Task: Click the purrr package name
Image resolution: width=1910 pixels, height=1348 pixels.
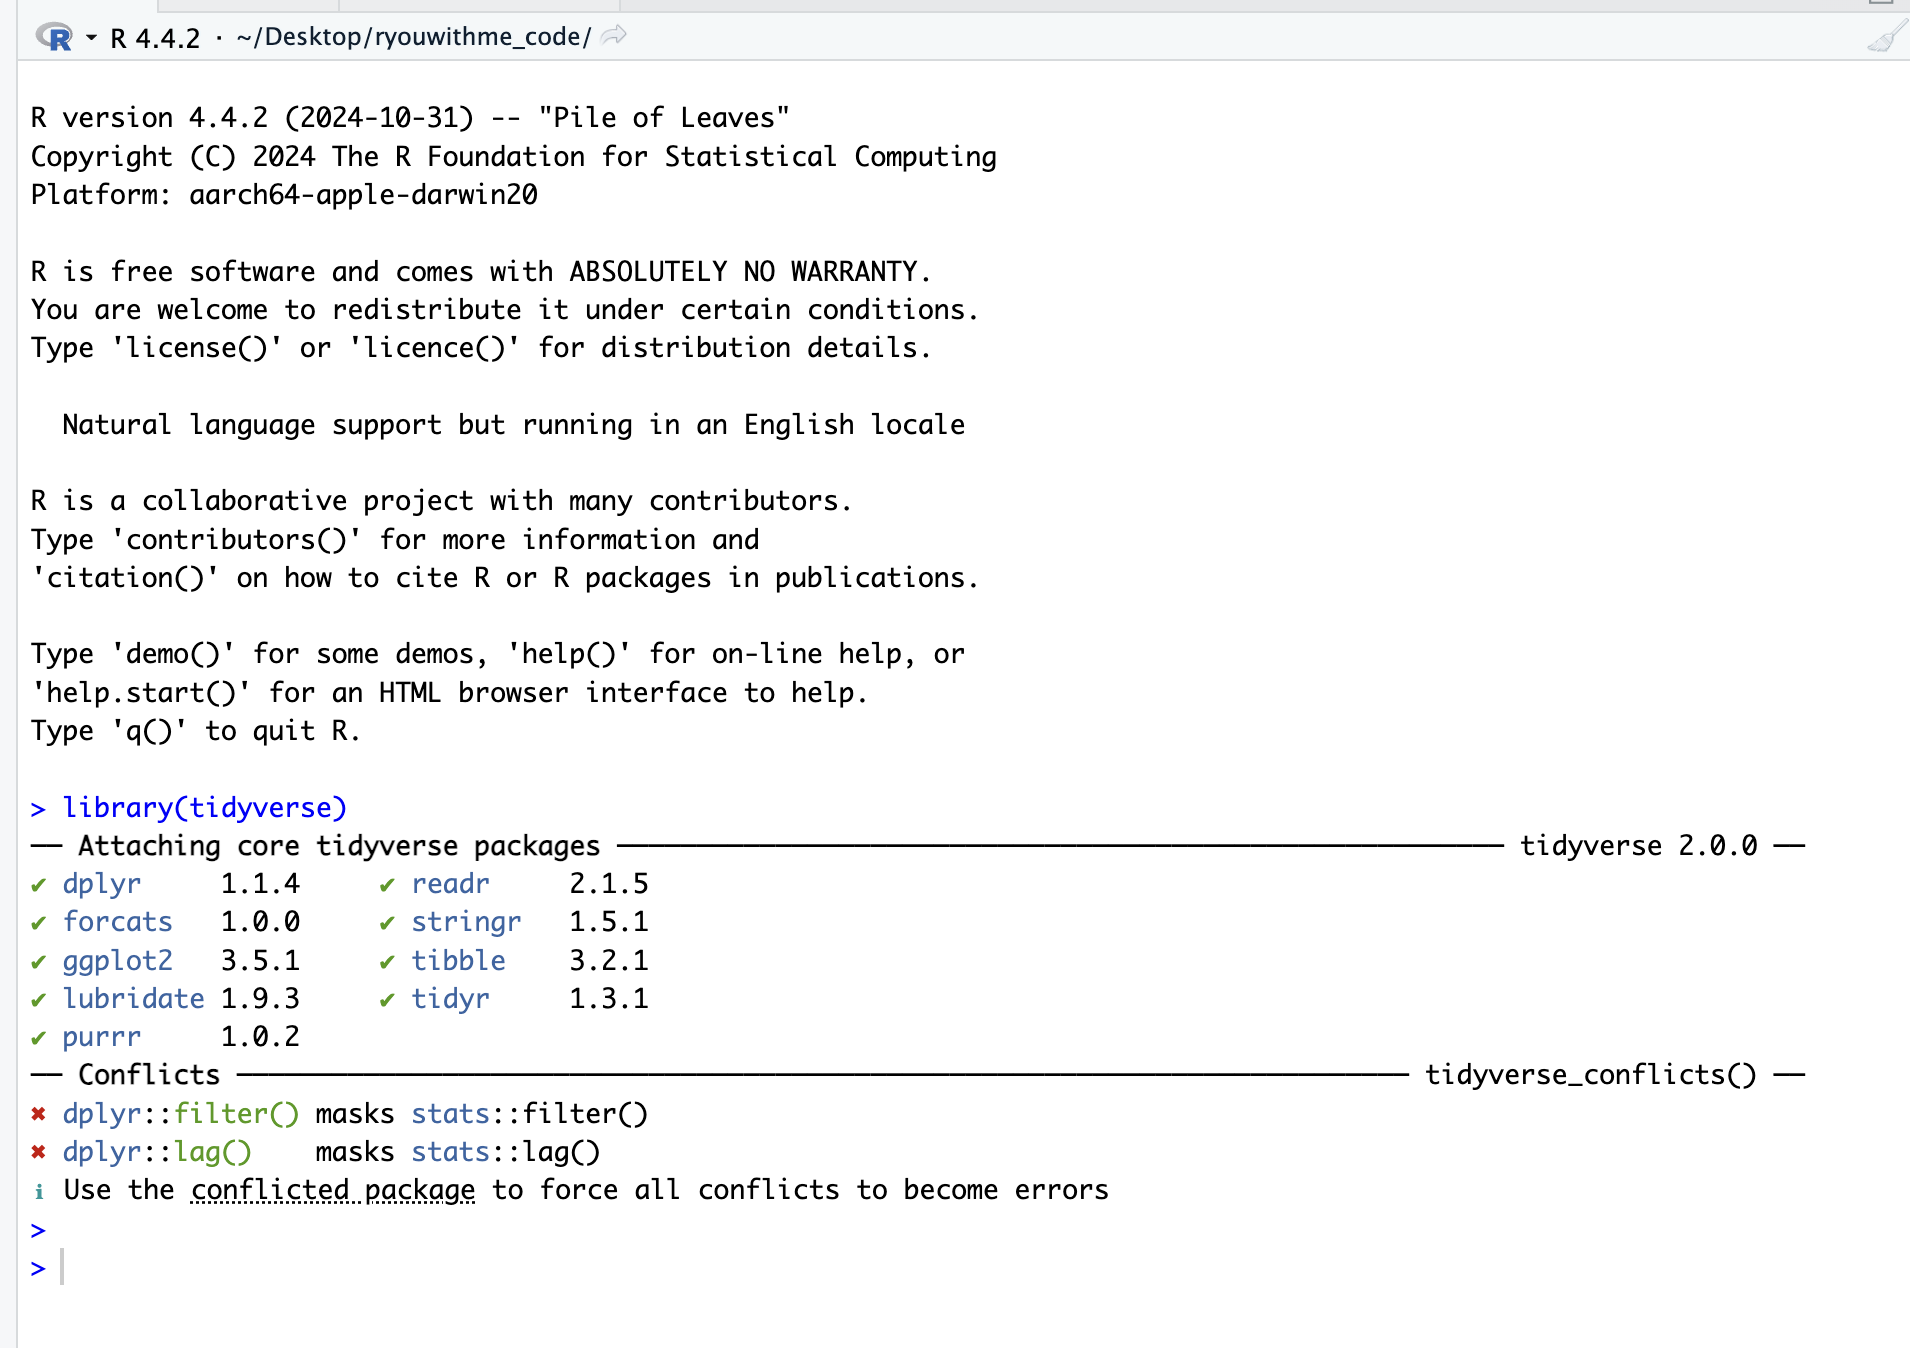Action: point(102,1037)
